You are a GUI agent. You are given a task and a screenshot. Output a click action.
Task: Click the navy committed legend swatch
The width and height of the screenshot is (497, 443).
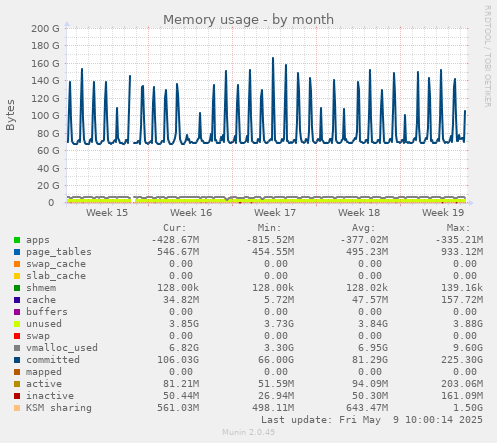coord(17,360)
